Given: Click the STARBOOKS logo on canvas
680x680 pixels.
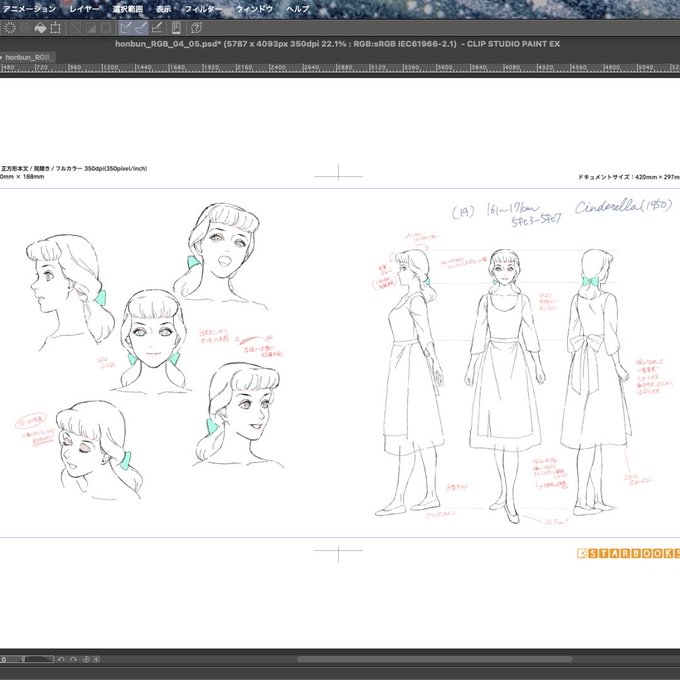Looking at the screenshot, I should pos(628,553).
